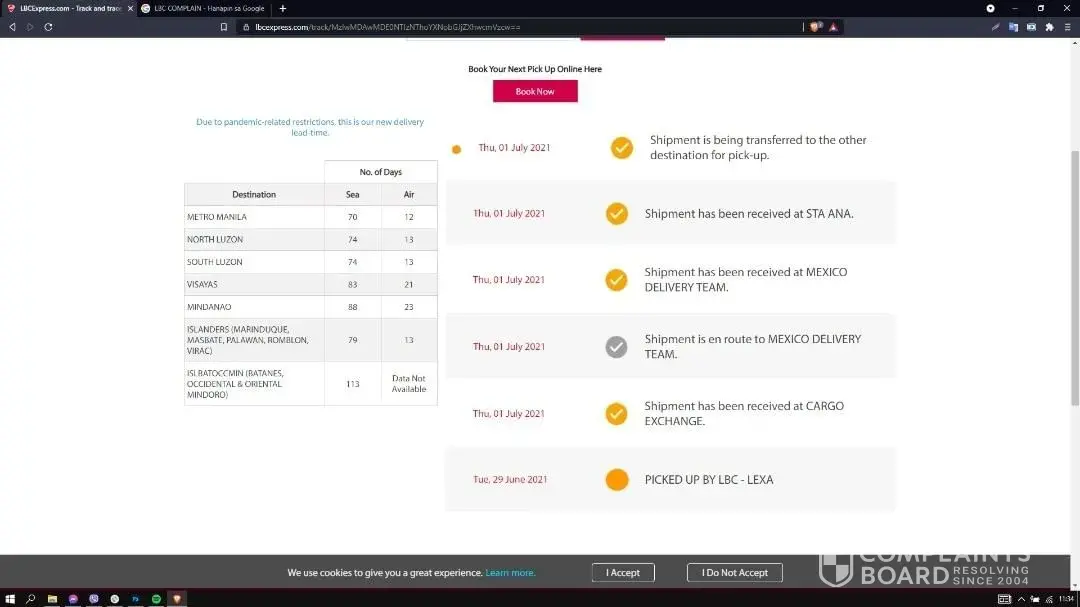Viewport: 1080px width, 607px height.
Task: Click the Brave Shields lion icon
Action: 816,27
